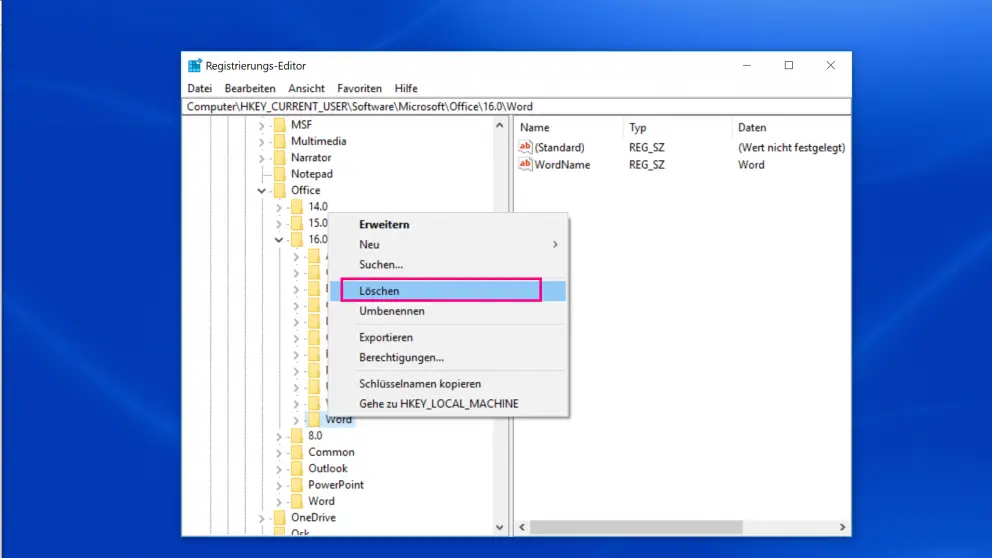The image size is (992, 558).
Task: Select the PowerPoint folder icon
Action: (x=296, y=485)
